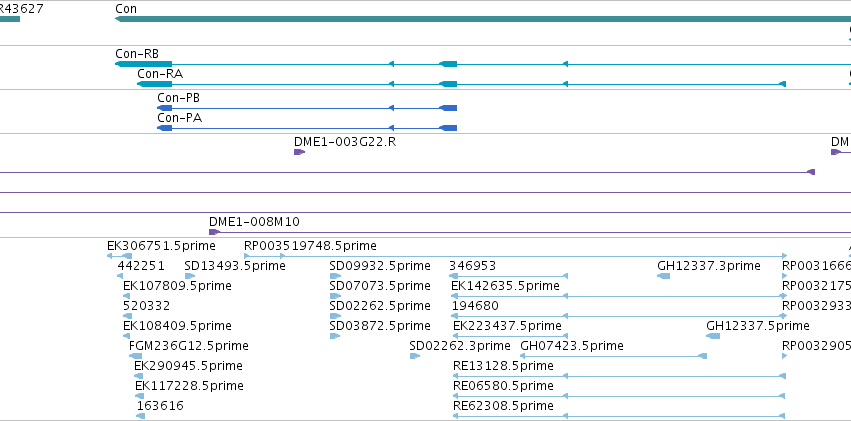The height and width of the screenshot is (421, 851).
Task: Click the Con gene label
Action: point(126,9)
